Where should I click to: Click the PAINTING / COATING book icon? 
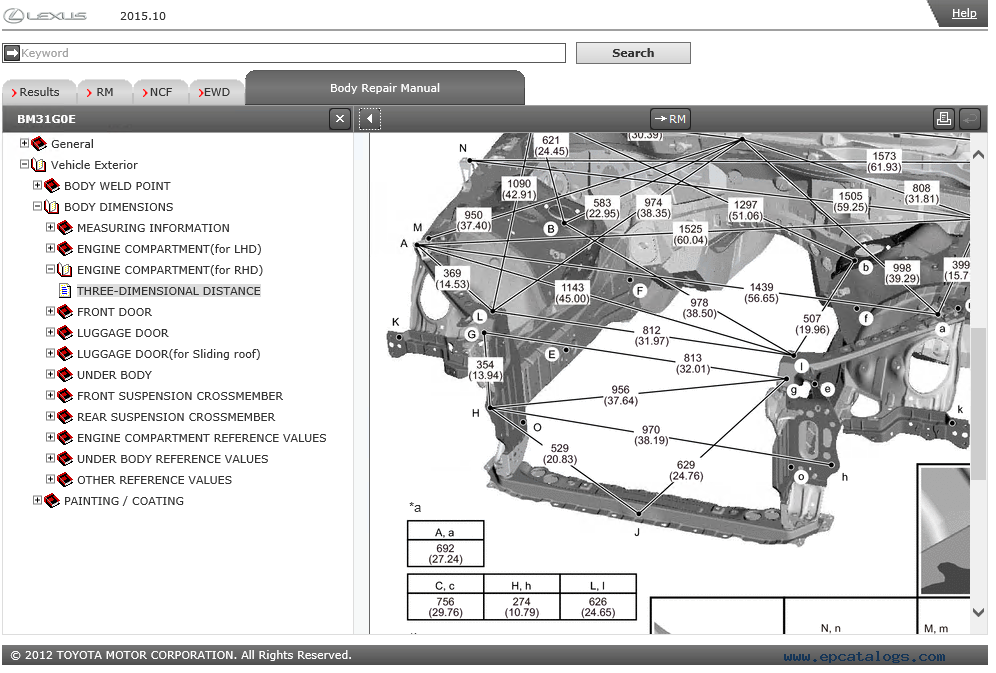point(52,501)
